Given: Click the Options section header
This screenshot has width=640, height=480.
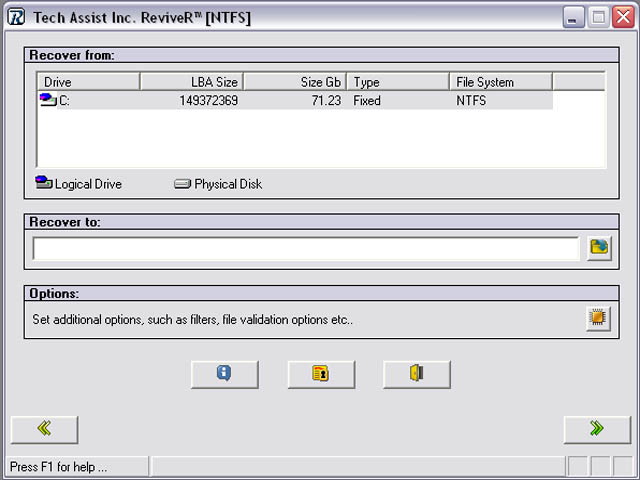Looking at the screenshot, I should coord(322,293).
